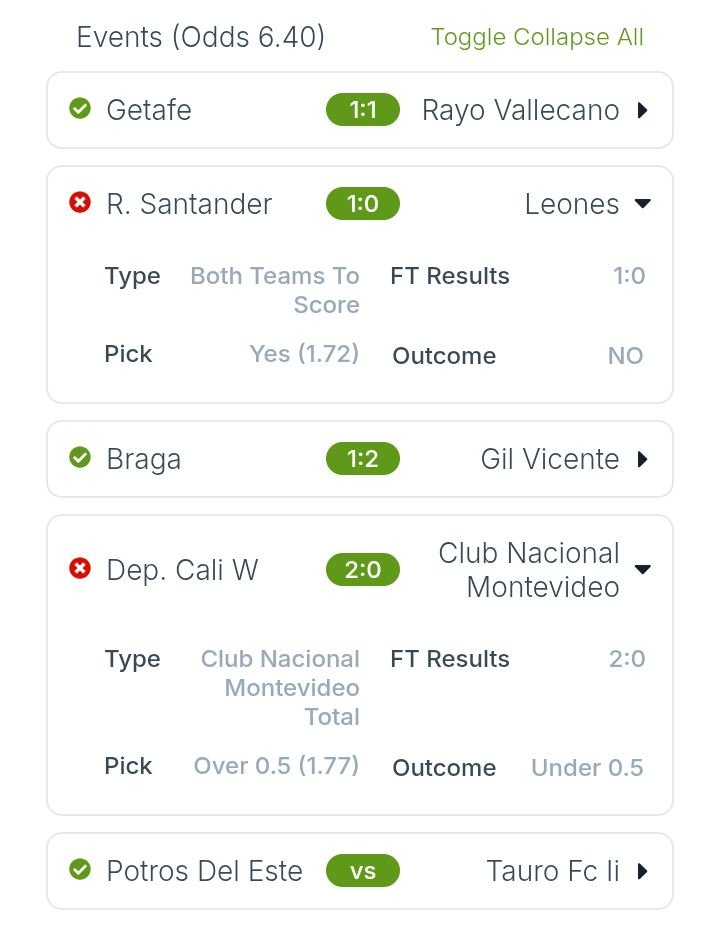Click the vs badge for Potros Del Este match
The image size is (720, 948).
pyautogui.click(x=363, y=871)
